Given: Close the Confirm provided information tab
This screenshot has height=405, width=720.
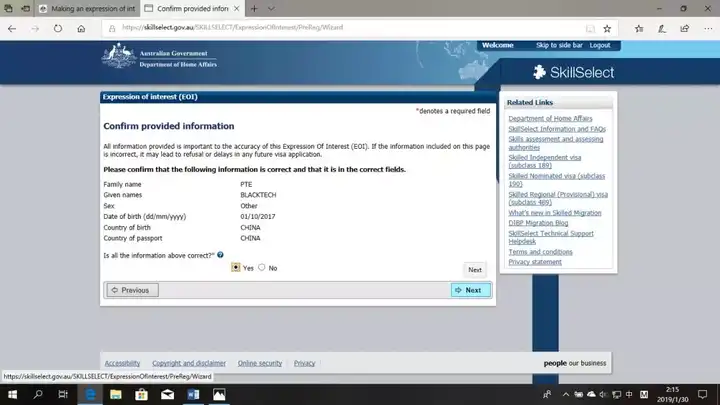Looking at the screenshot, I should [236, 8].
